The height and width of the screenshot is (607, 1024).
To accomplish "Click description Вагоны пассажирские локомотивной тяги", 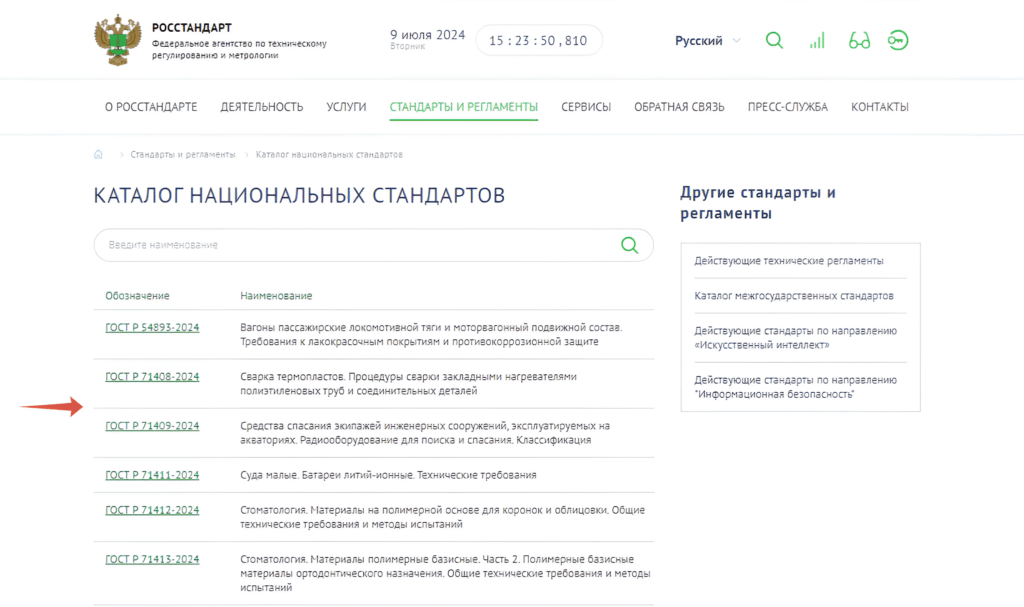I will [431, 335].
